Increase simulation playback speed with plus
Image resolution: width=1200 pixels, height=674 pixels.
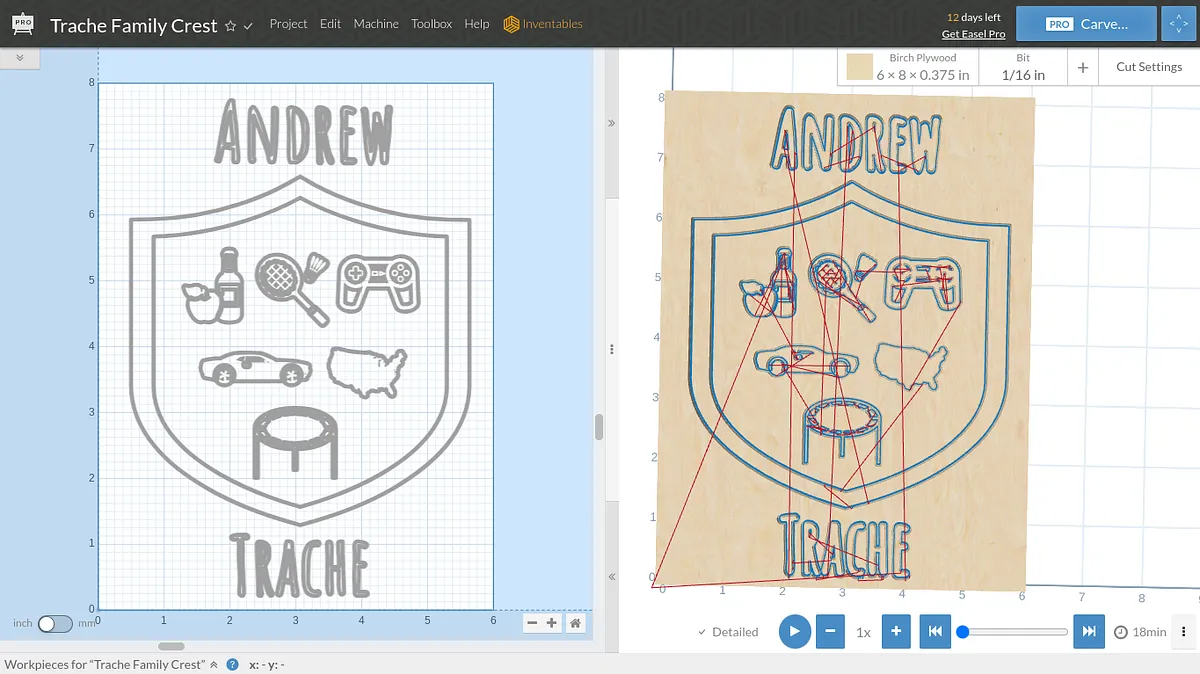(x=896, y=632)
